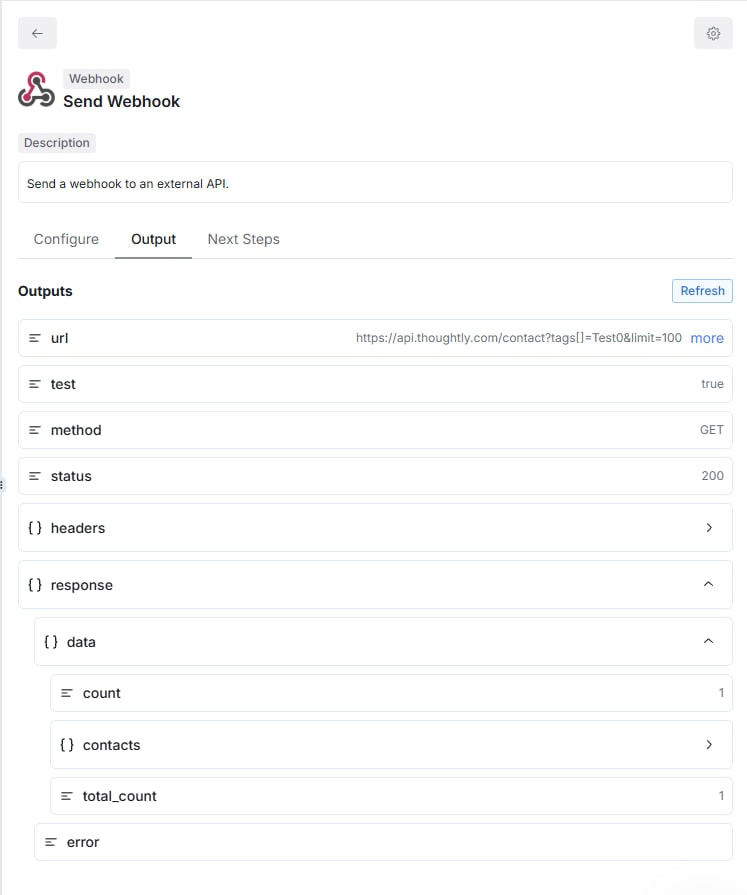The width and height of the screenshot is (747, 895).
Task: Click the text-type icon beside count
Action: pyautogui.click(x=67, y=693)
